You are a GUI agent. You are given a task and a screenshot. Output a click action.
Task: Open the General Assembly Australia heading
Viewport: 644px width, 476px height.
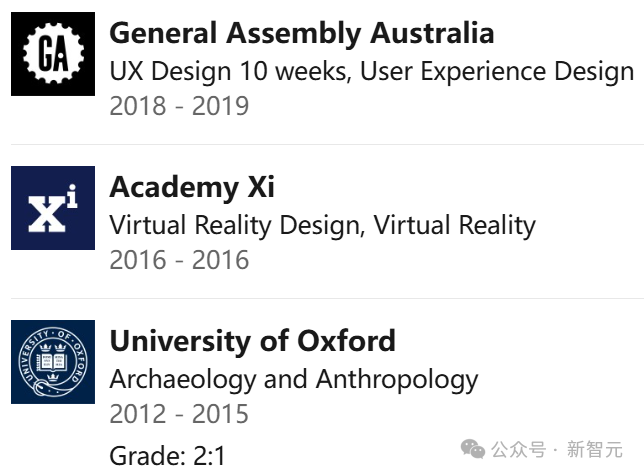[x=301, y=33]
